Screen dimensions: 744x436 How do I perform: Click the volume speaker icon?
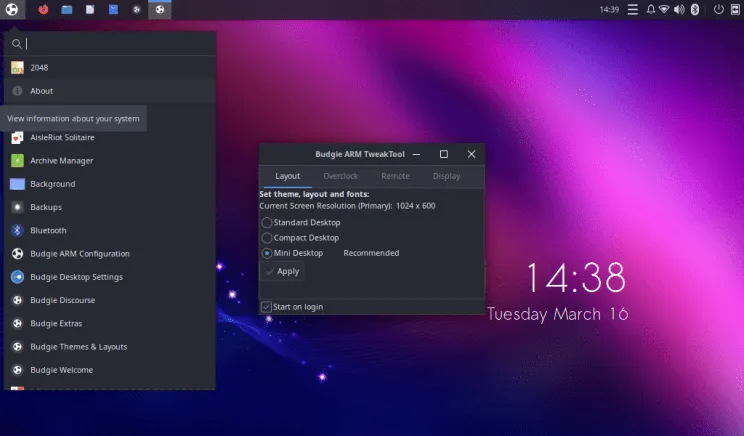point(679,10)
